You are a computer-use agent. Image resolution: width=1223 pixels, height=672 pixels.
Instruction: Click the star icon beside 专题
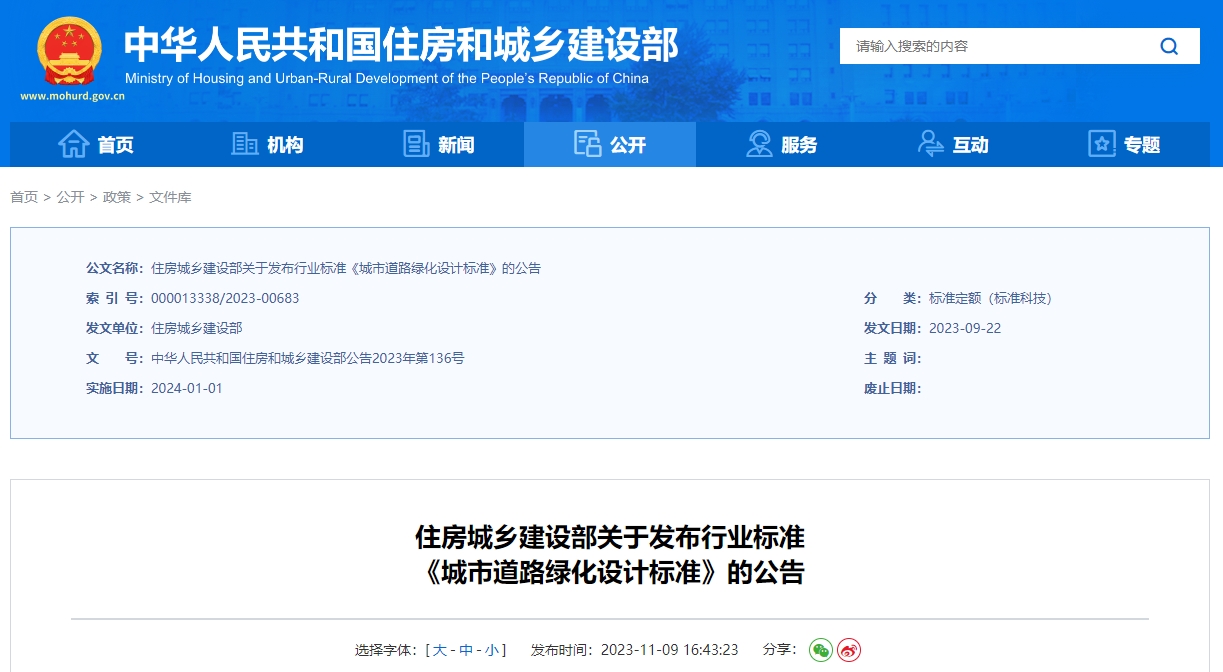click(x=1101, y=144)
